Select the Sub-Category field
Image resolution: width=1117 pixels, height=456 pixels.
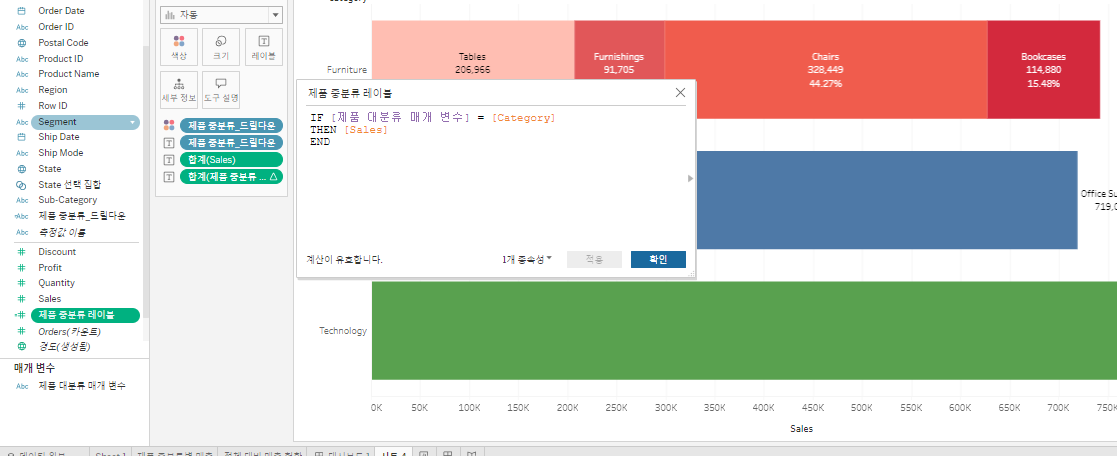[x=68, y=200]
